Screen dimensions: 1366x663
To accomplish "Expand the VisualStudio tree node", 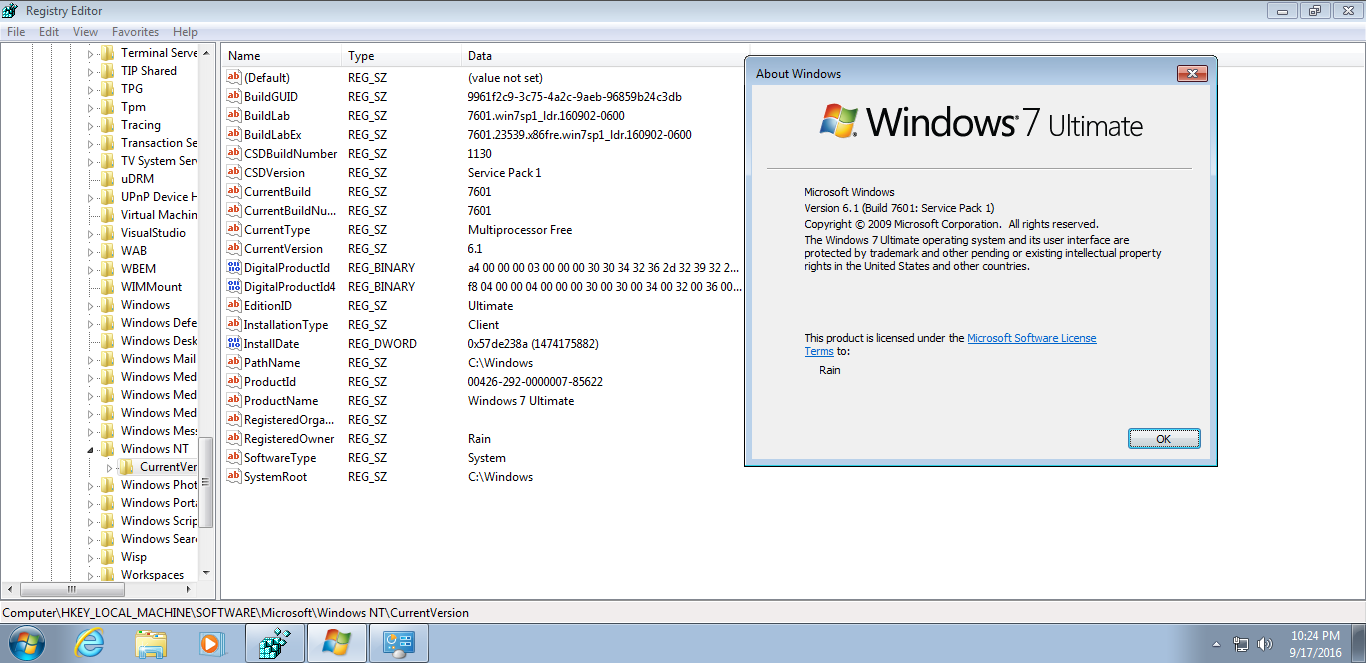I will click(x=90, y=233).
